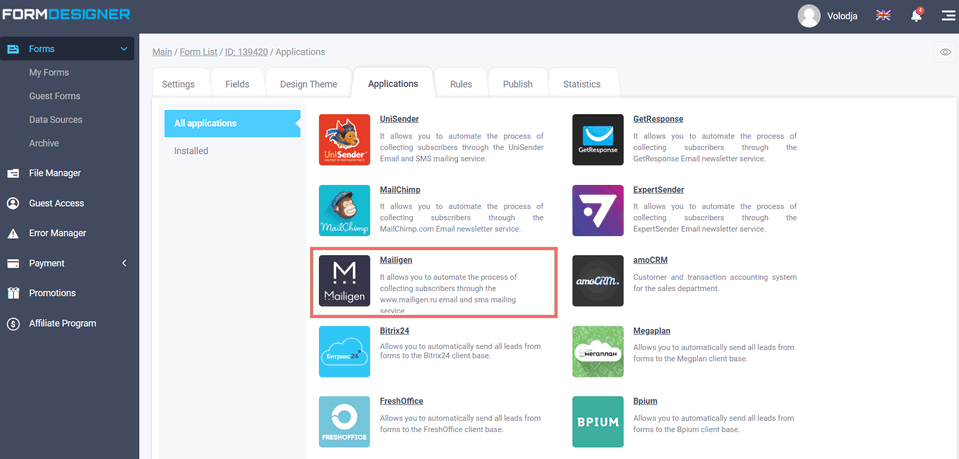Viewport: 959px width, 459px height.
Task: Open the FreshOffice title link
Action: [x=401, y=401]
